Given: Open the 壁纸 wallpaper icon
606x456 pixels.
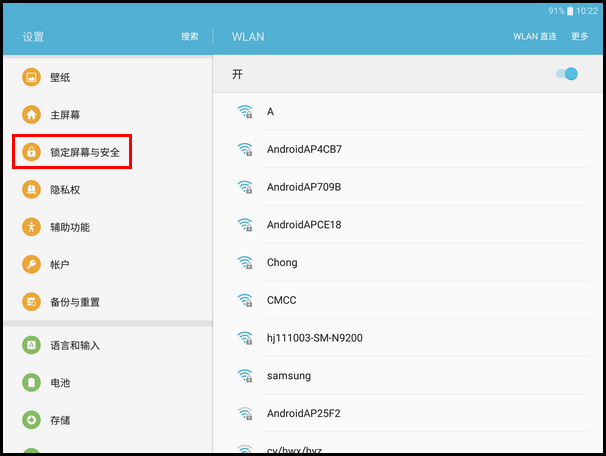Looking at the screenshot, I should pyautogui.click(x=31, y=77).
